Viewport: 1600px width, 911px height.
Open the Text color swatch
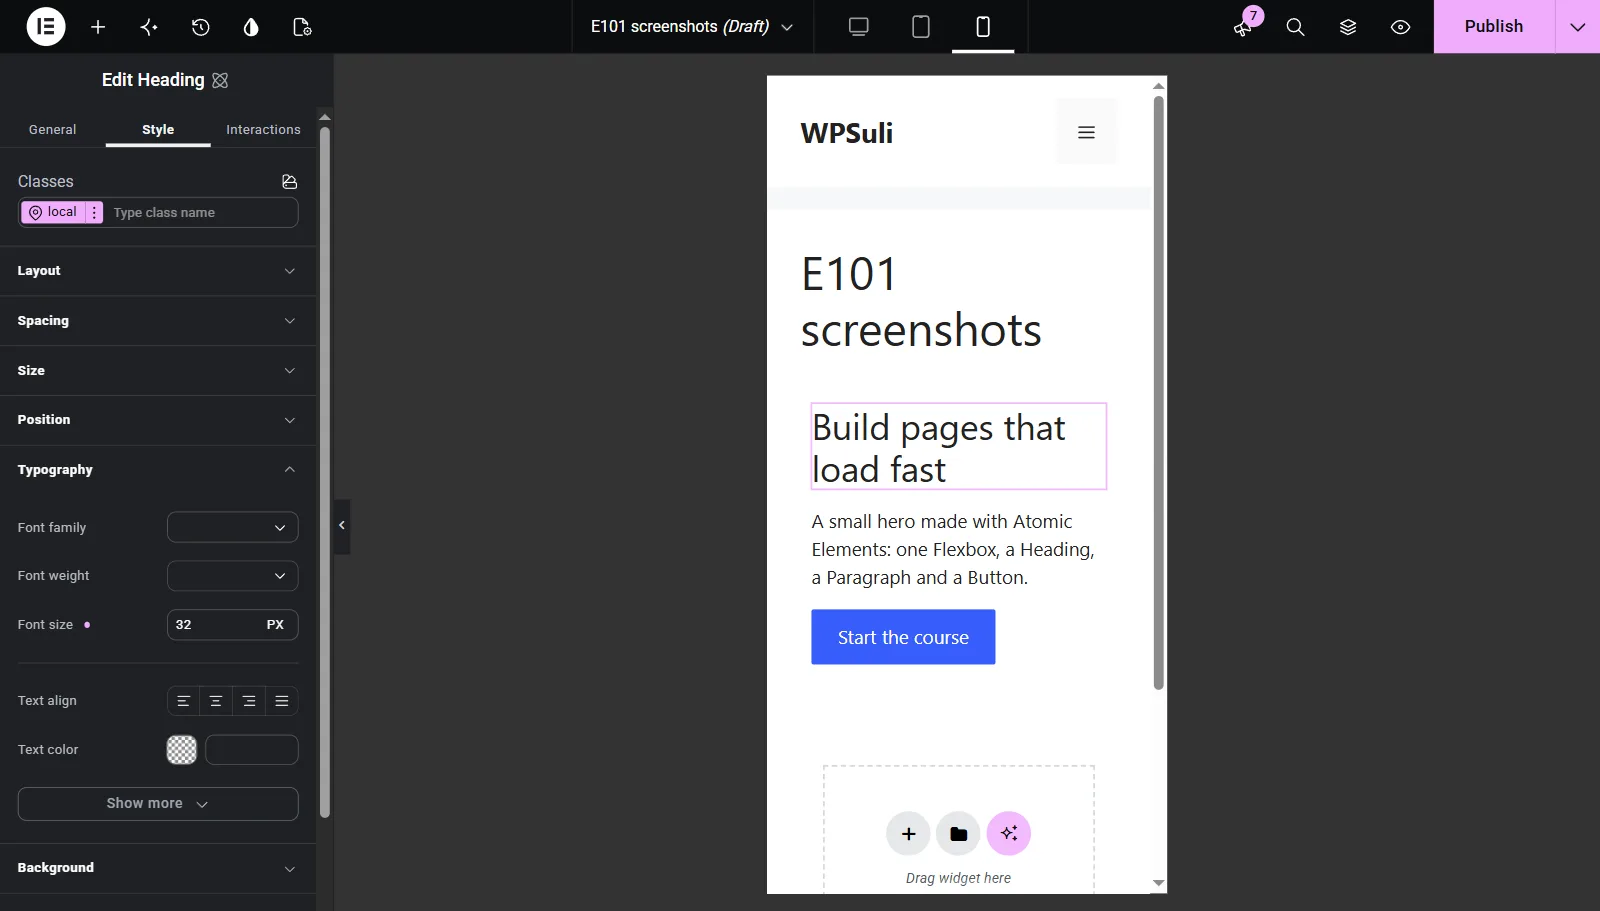[x=181, y=750]
